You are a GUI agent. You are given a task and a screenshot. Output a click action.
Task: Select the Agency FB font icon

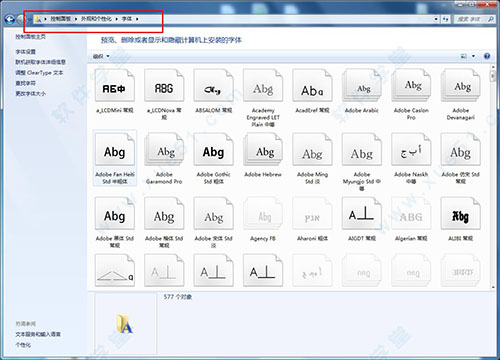pos(263,213)
